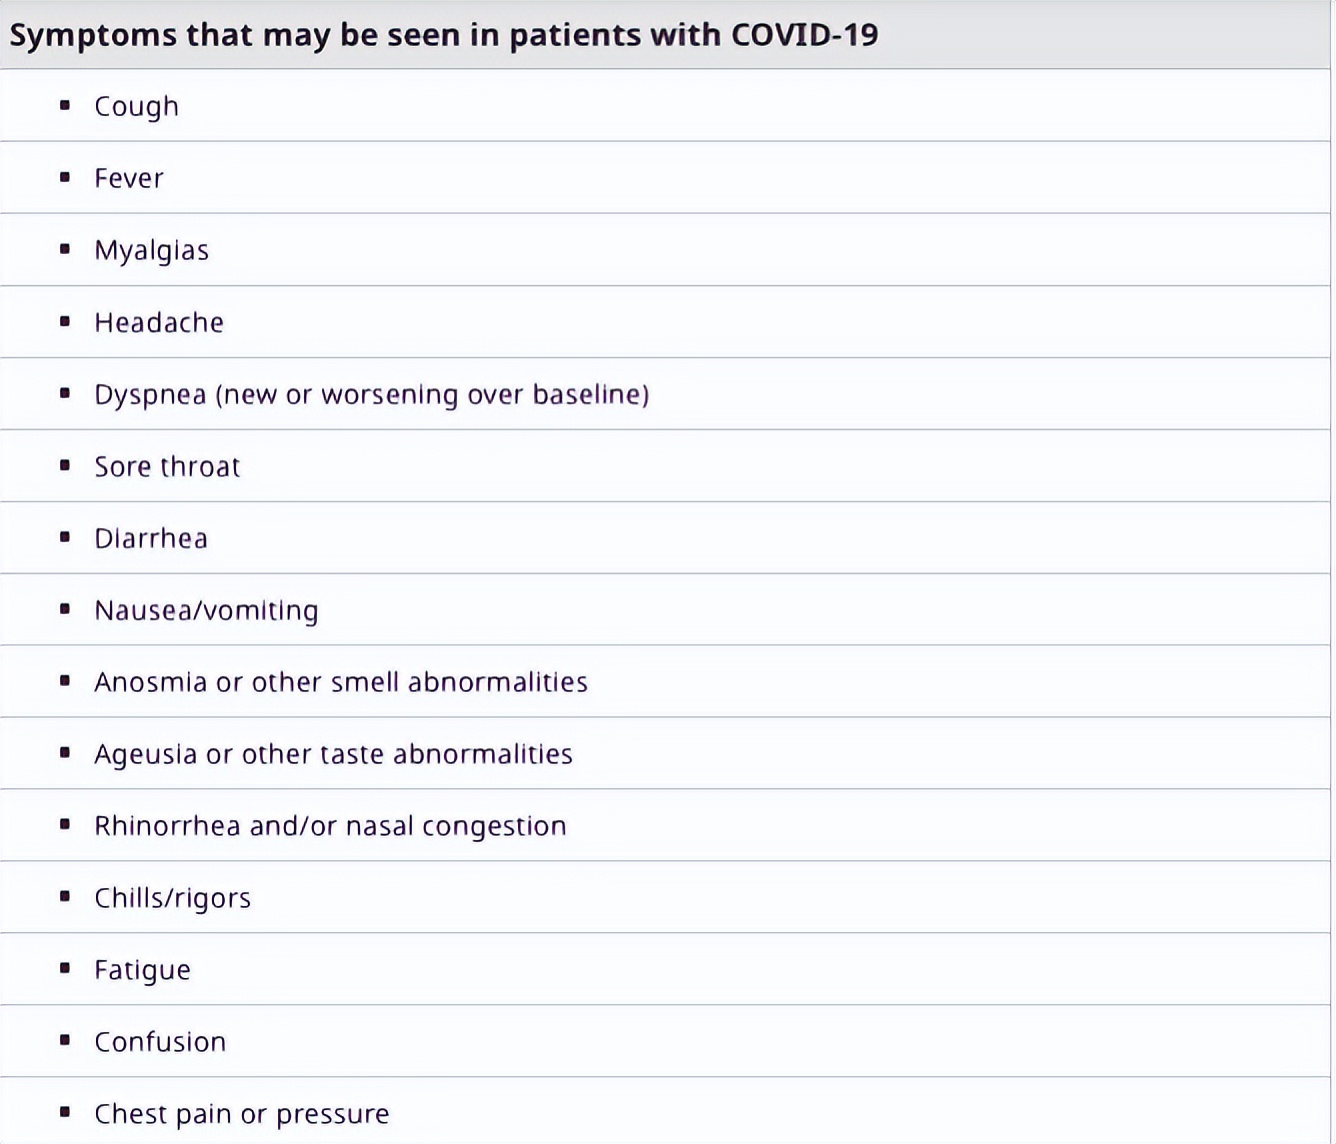Select the Dyspnea (new or worsening) item
The width and height of the screenshot is (1336, 1144).
(x=371, y=394)
